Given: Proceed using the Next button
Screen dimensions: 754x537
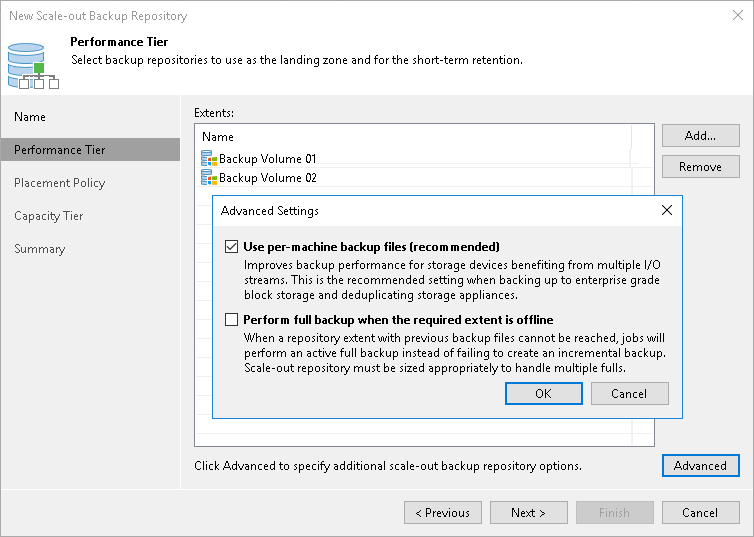Looking at the screenshot, I should pos(528,512).
